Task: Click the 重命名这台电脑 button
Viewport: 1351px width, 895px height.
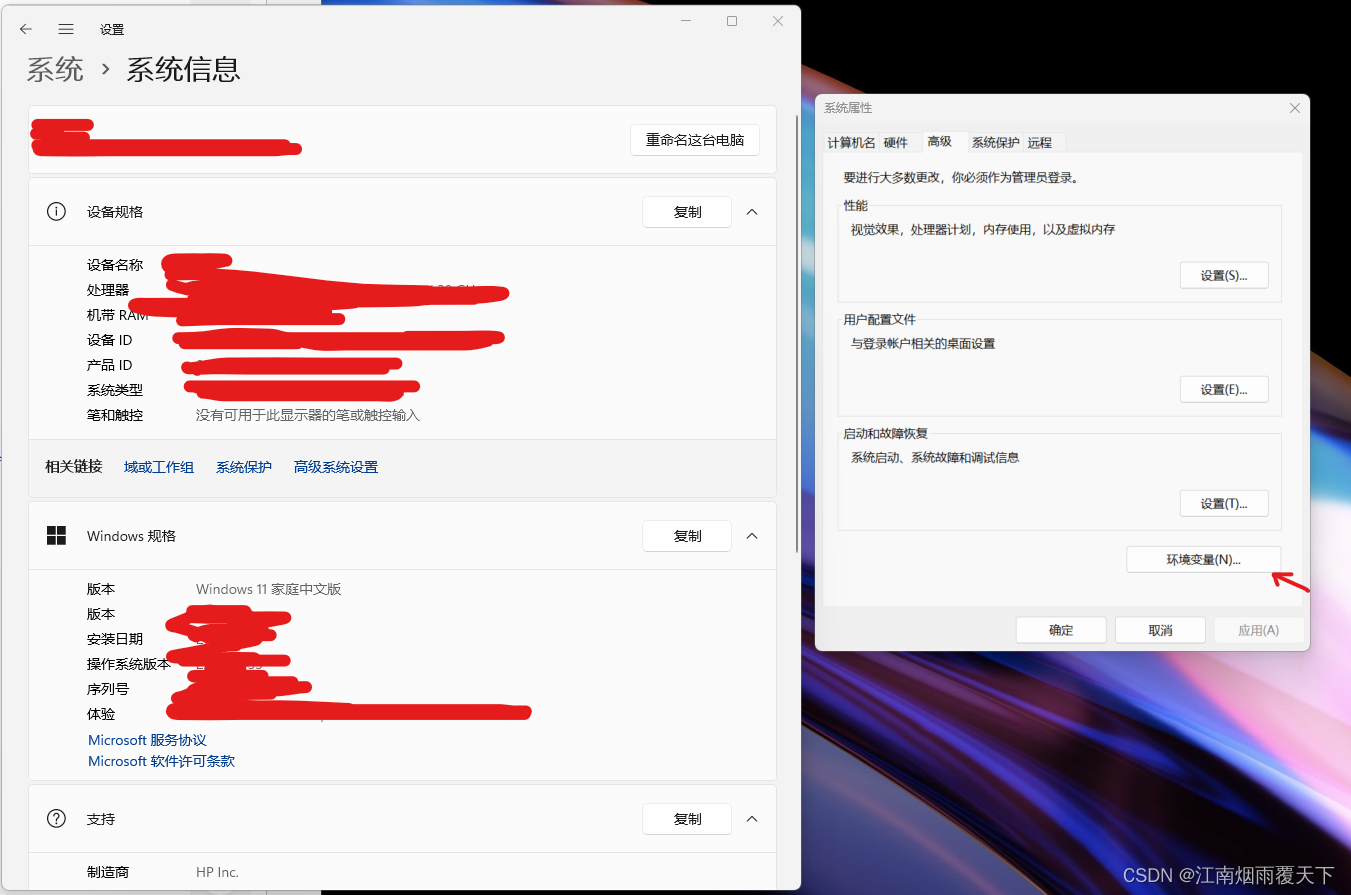Action: tap(695, 140)
